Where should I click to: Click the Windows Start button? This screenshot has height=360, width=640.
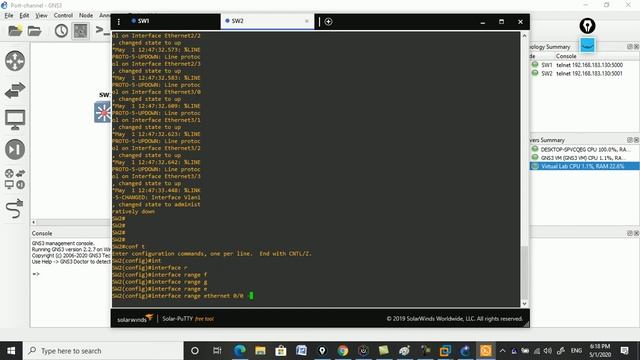[11, 351]
